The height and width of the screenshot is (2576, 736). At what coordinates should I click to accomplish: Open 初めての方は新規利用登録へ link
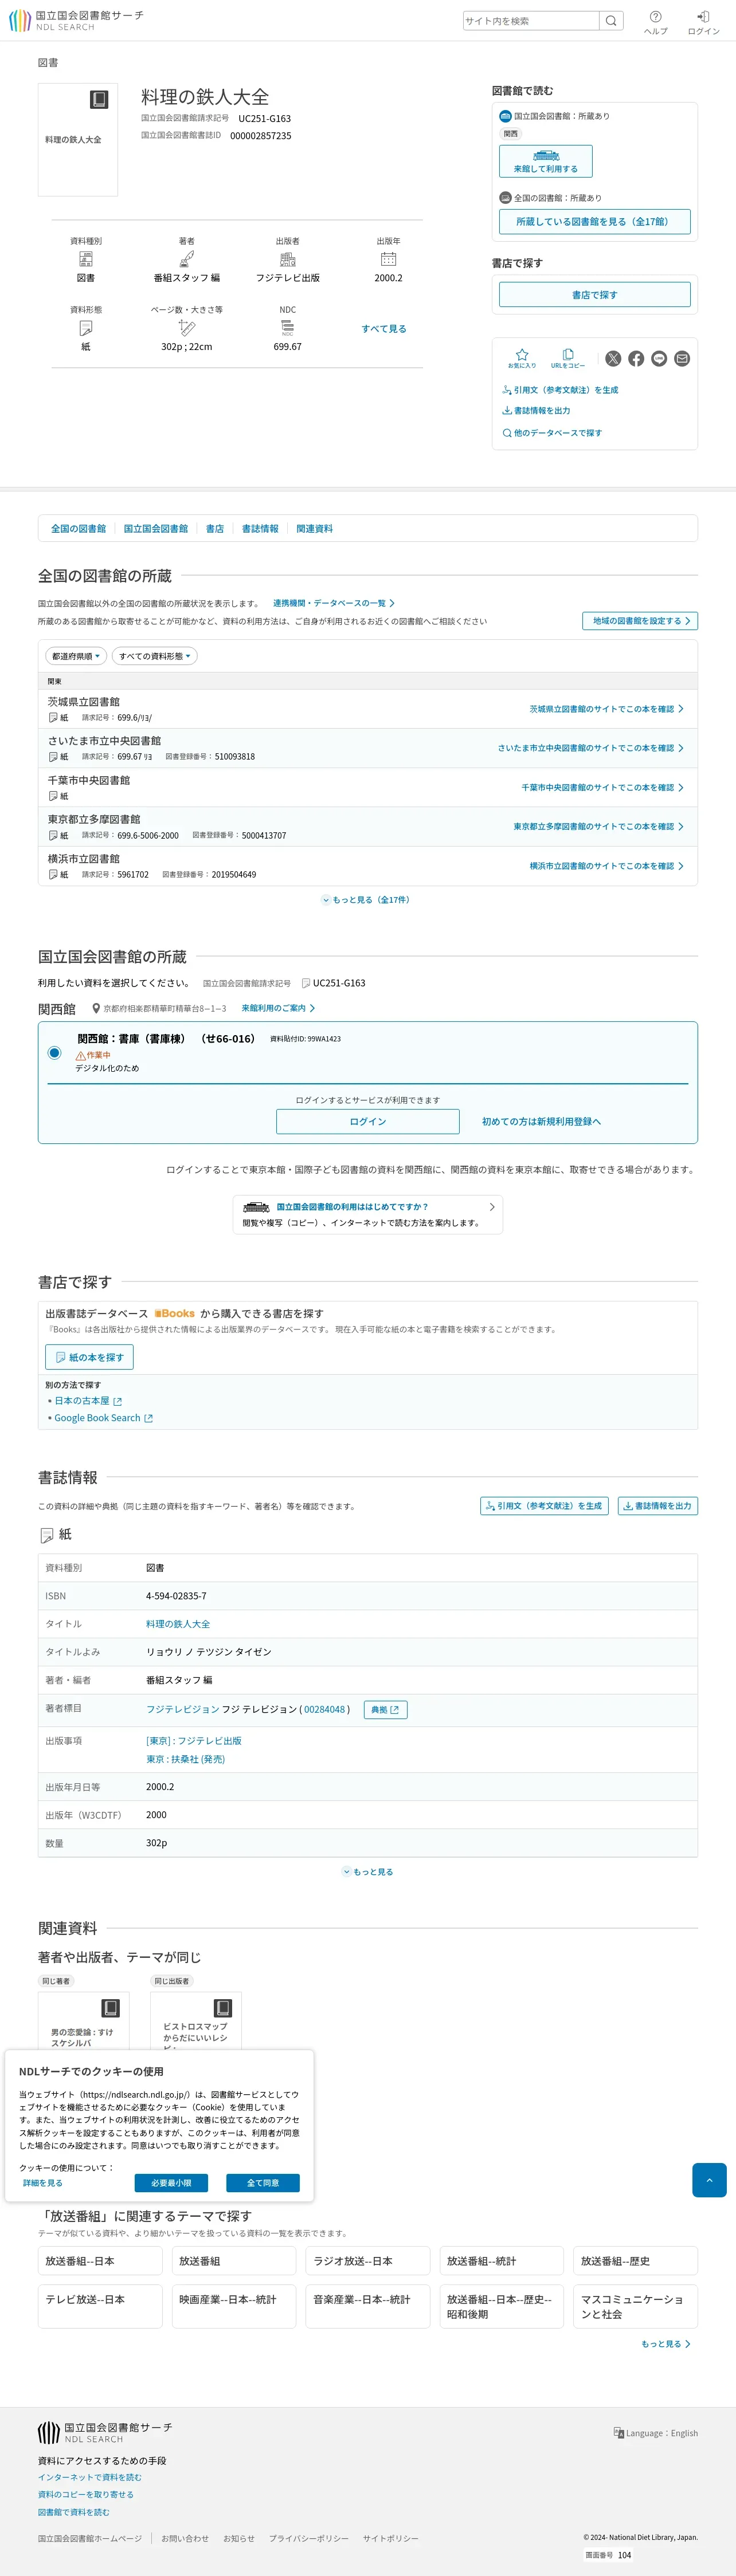(x=541, y=1121)
